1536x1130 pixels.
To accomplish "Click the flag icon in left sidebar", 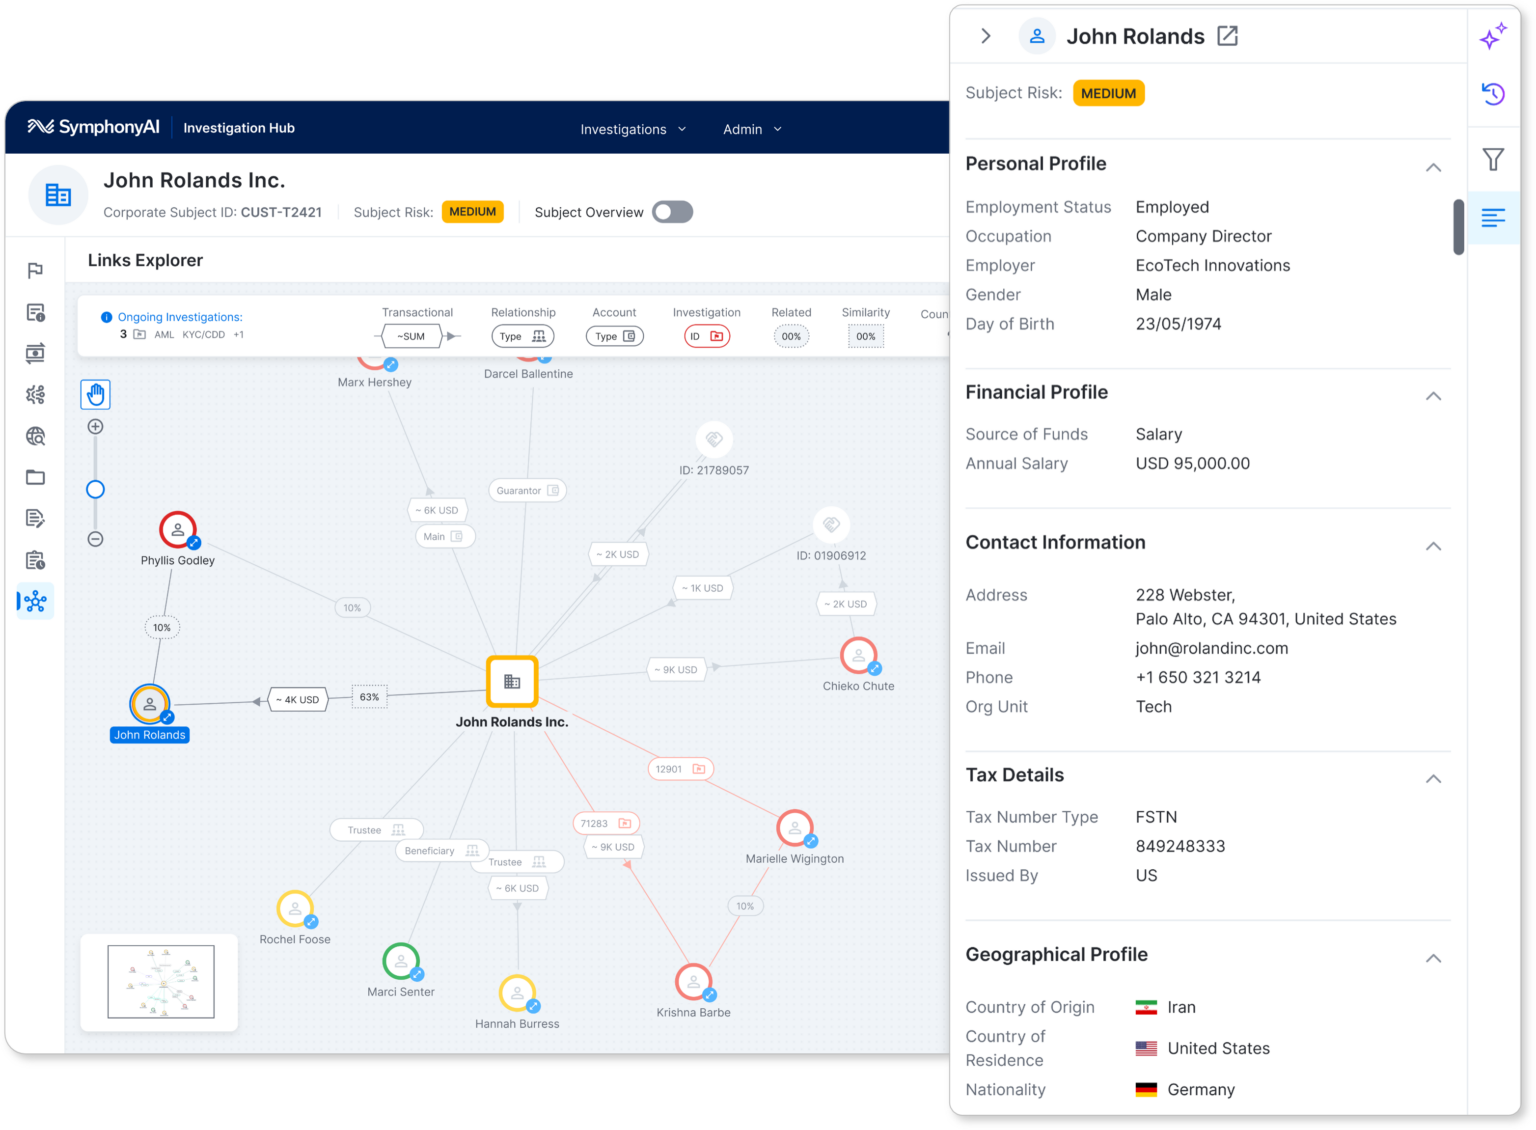I will pos(34,270).
